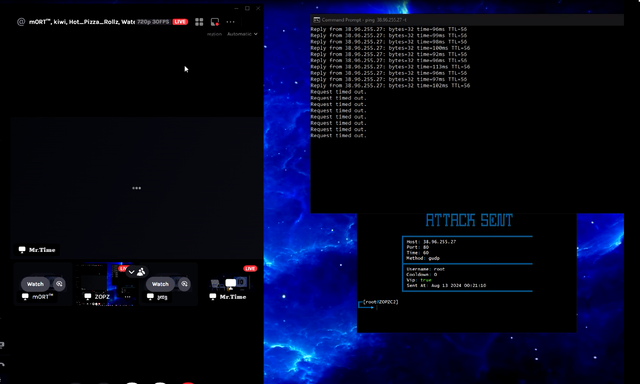Click the jttg name label on tile
The height and width of the screenshot is (384, 640).
click(x=158, y=297)
